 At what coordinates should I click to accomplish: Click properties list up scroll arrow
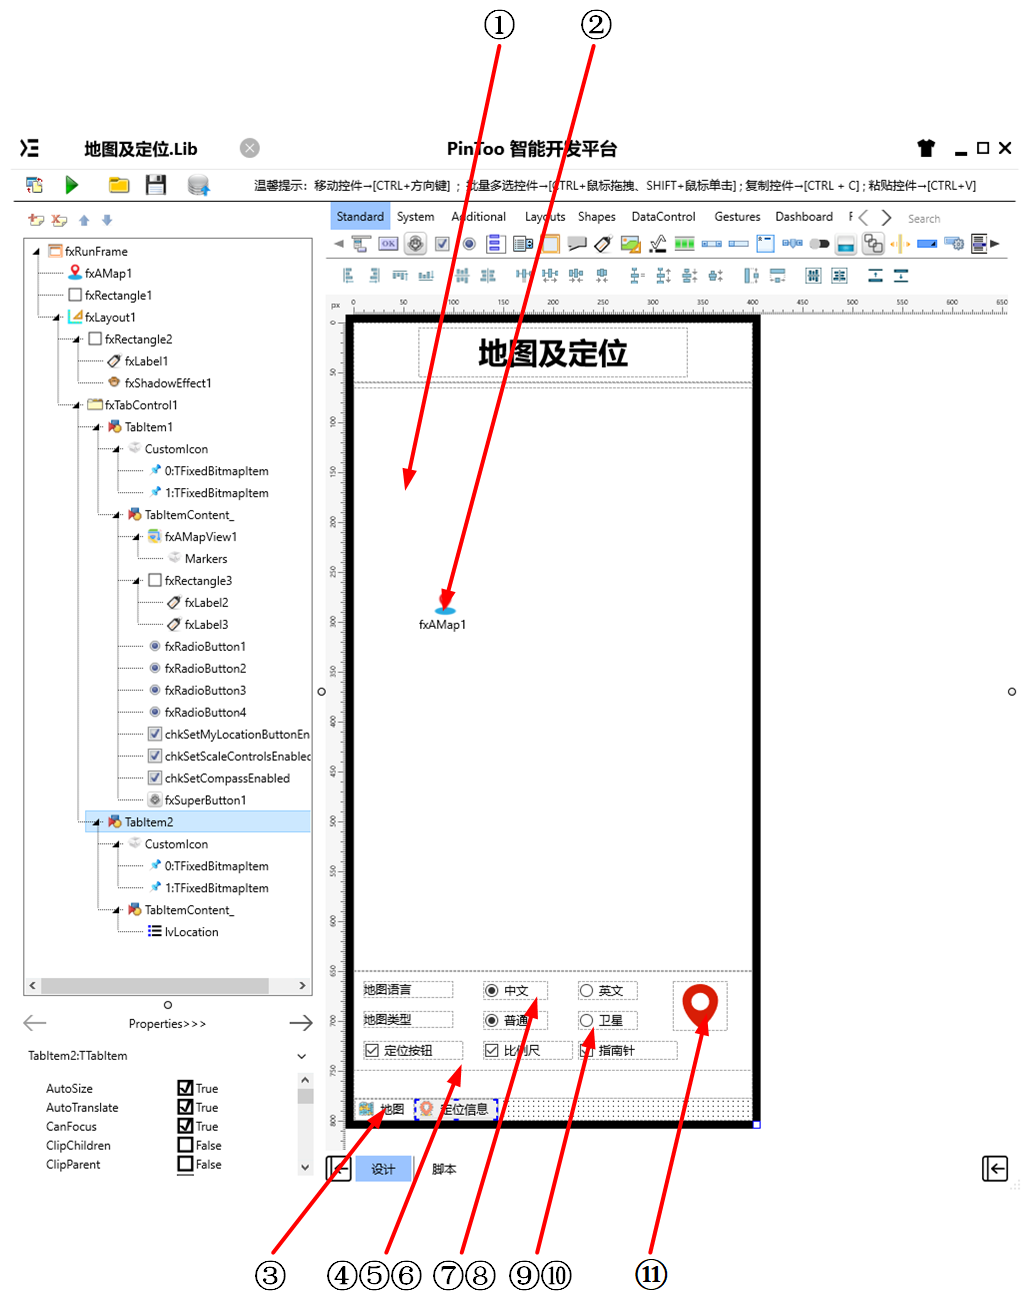305,1080
